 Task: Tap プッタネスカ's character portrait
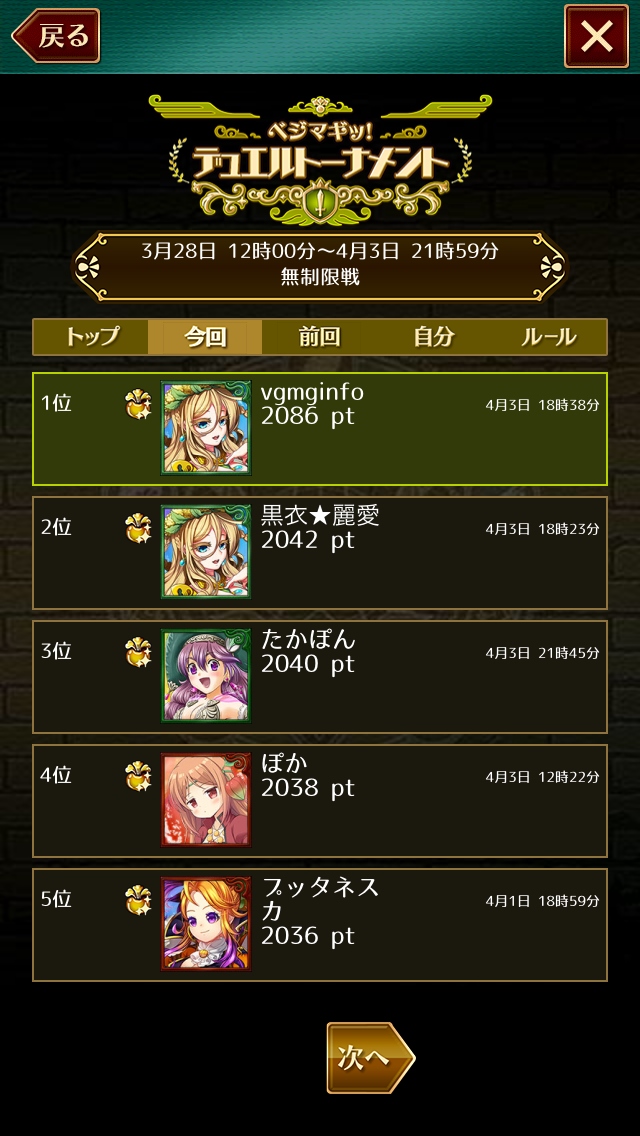click(x=206, y=924)
